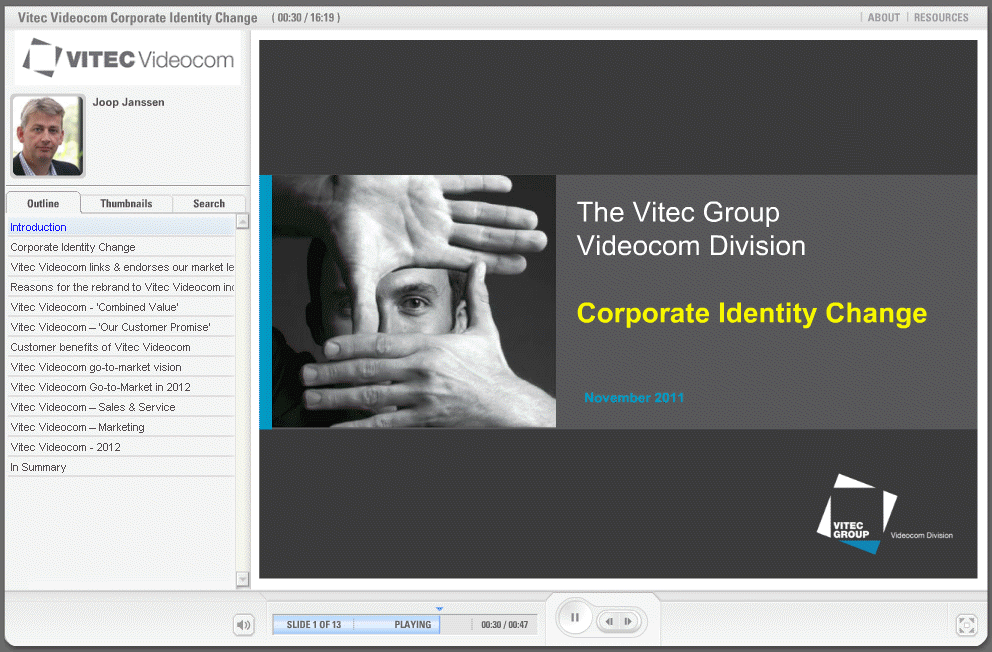Viewport: 992px width, 652px height.
Task: Open 'Reasons for the rebrand' slide
Action: click(121, 287)
